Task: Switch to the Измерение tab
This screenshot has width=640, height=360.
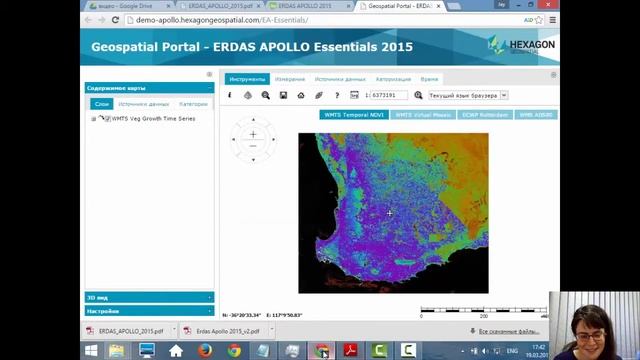Action: click(290, 79)
